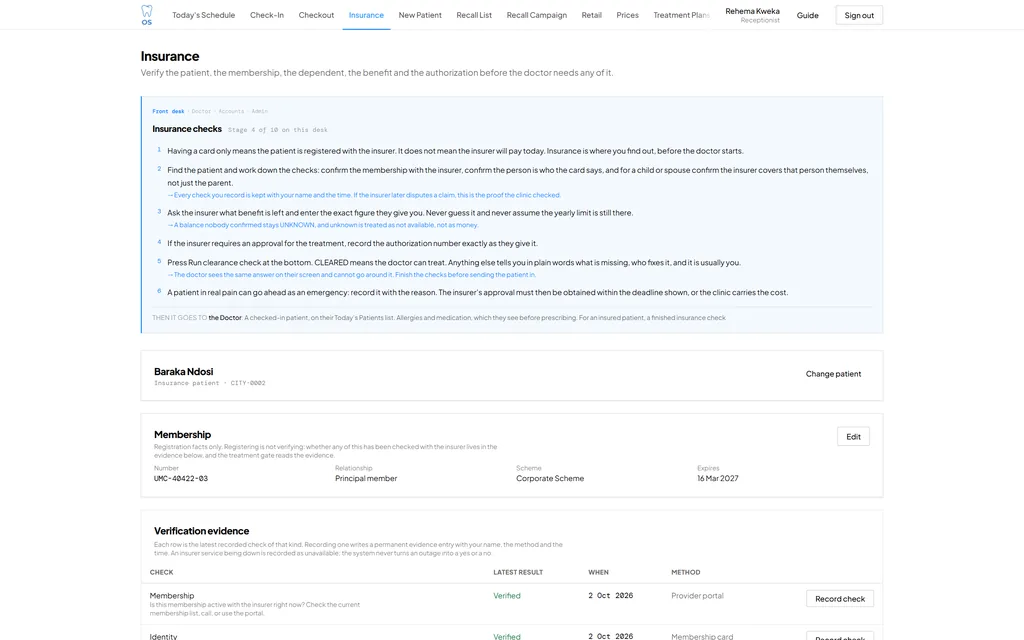Switch to the Prices tab
The height and width of the screenshot is (640, 1024).
[627, 15]
